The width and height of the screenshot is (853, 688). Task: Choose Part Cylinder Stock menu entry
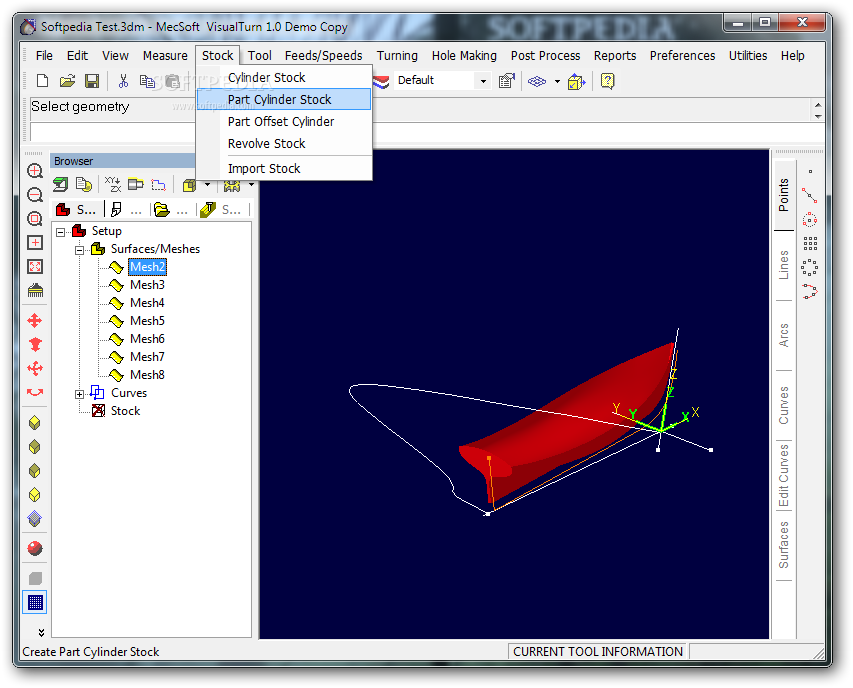pyautogui.click(x=284, y=100)
